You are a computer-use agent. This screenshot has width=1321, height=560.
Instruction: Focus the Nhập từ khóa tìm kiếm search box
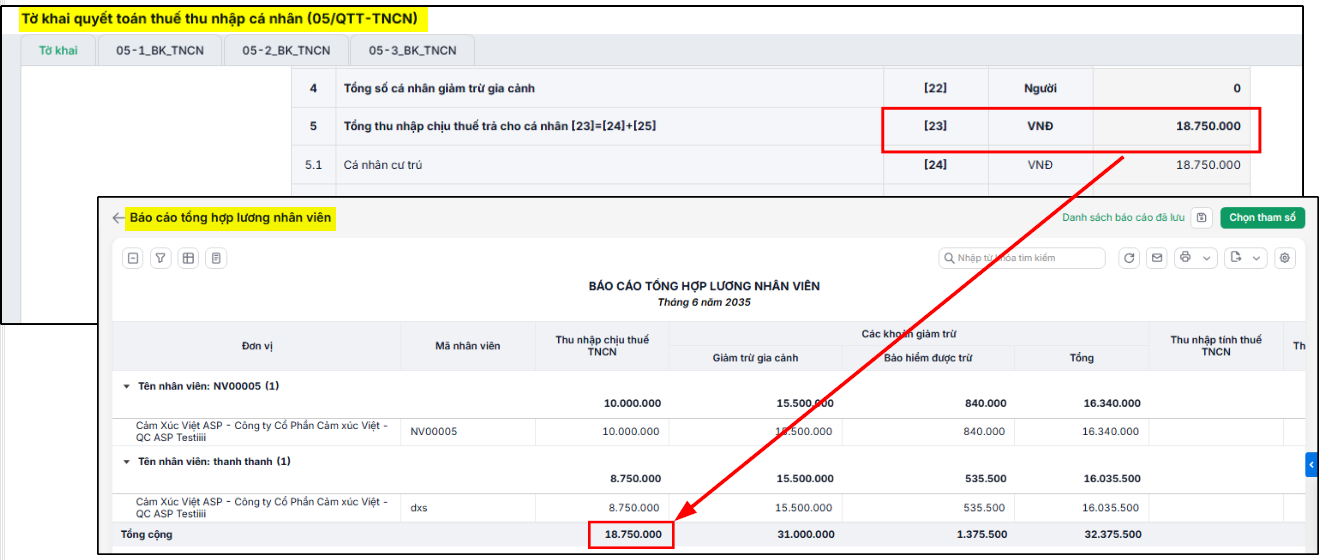pyautogui.click(x=1021, y=258)
